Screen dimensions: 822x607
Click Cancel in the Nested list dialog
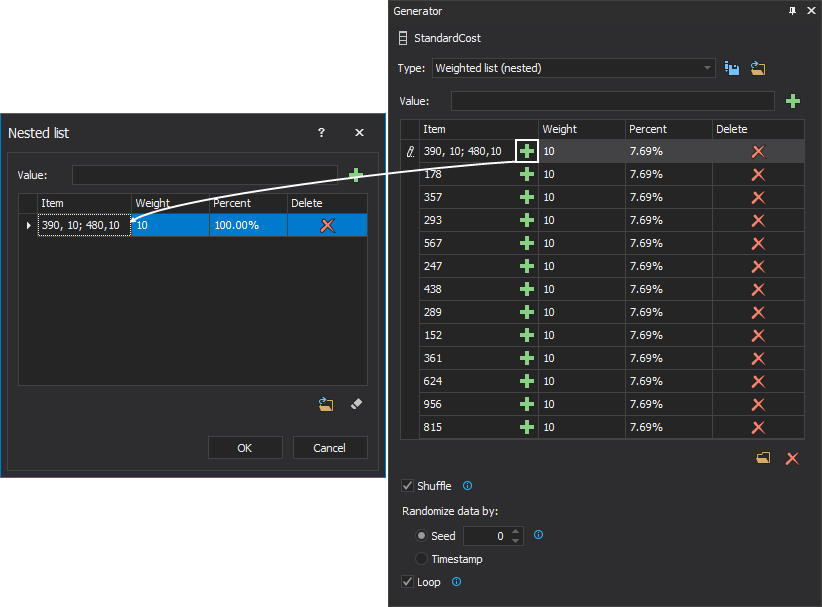[330, 448]
